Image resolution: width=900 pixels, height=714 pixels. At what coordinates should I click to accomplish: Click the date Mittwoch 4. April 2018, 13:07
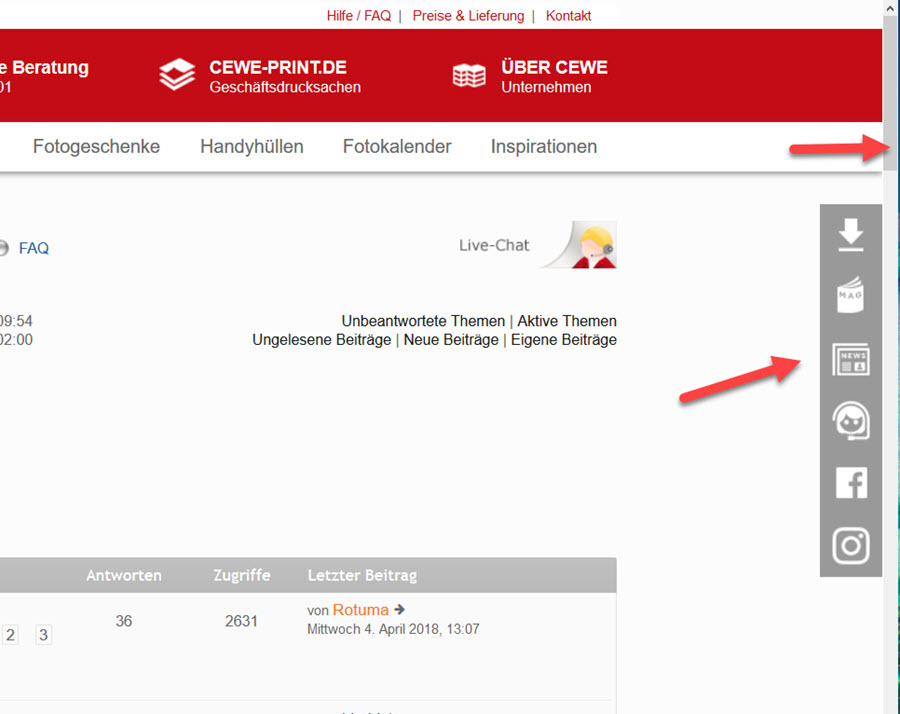click(x=393, y=629)
